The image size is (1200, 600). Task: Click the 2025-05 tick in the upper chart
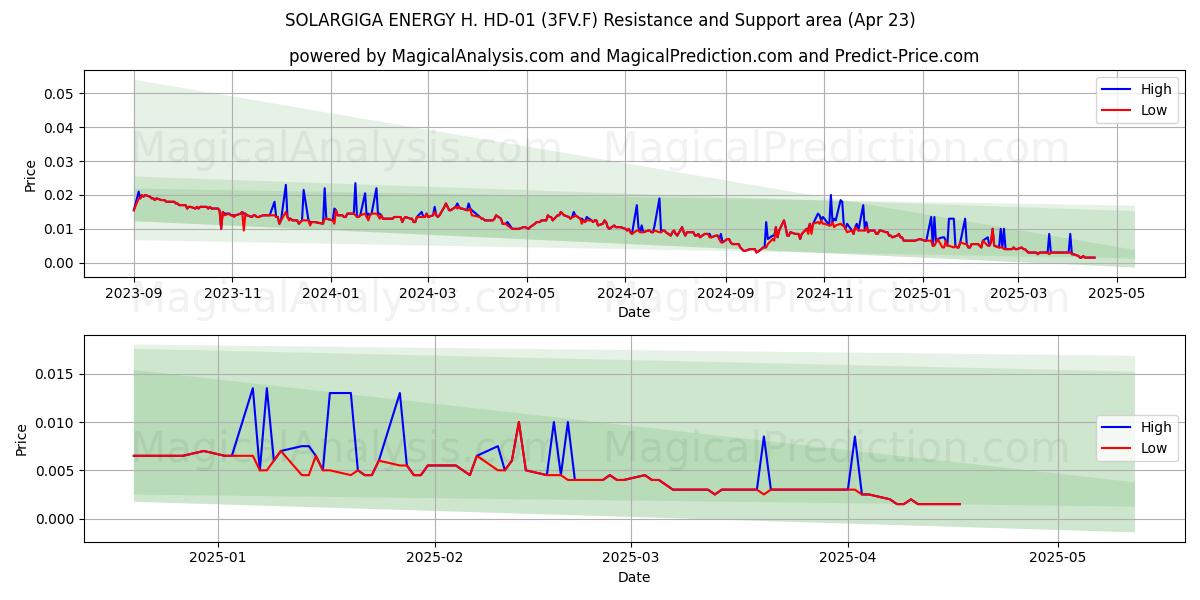coord(1116,294)
